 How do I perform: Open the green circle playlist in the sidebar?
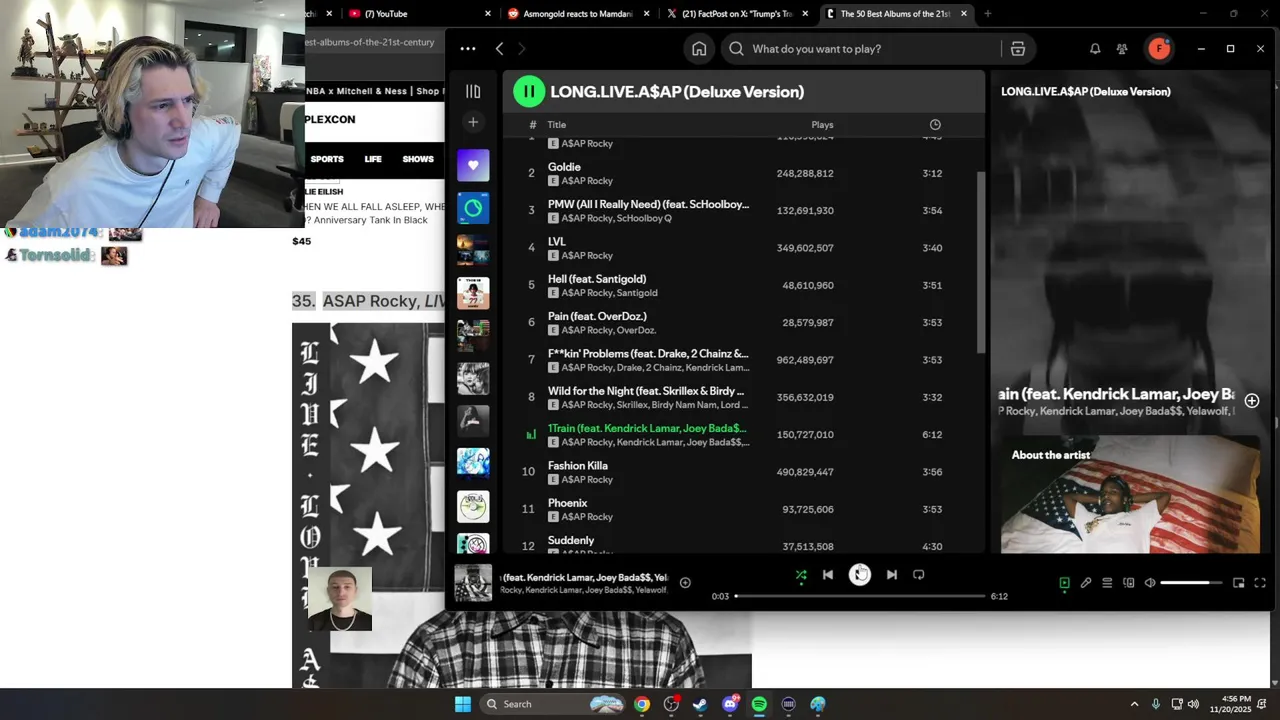tap(473, 208)
